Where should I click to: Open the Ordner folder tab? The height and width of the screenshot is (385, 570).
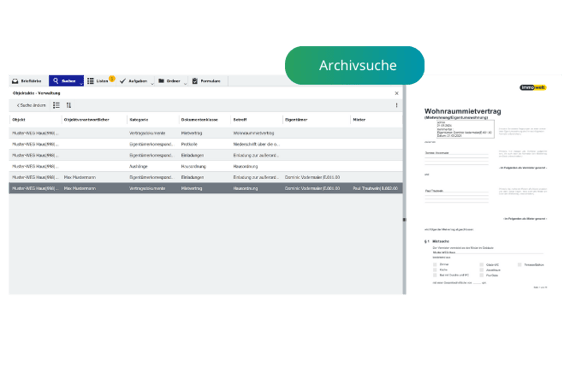click(172, 81)
